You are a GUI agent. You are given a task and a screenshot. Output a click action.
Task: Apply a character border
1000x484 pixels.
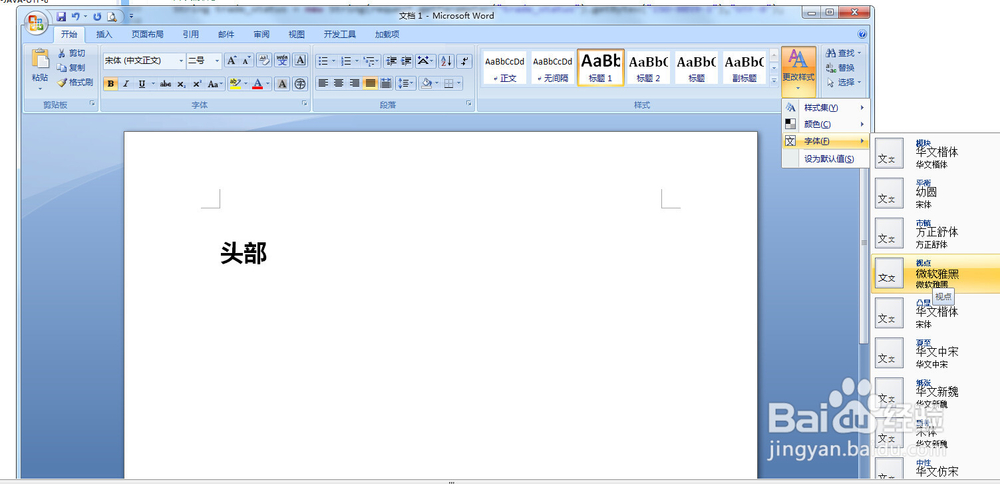pos(300,61)
